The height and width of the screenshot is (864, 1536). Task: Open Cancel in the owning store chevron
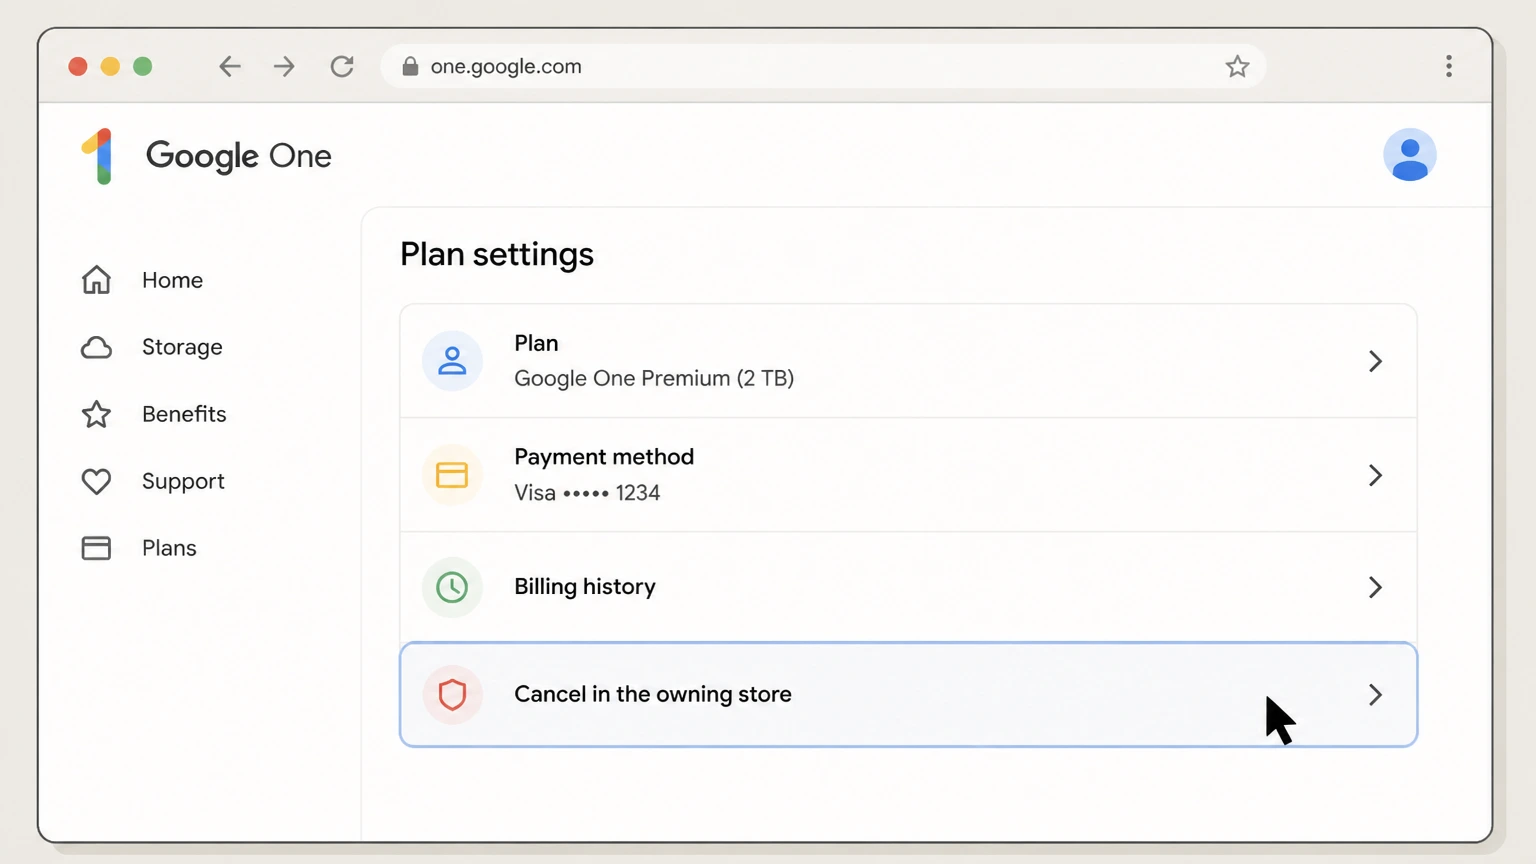coord(1375,694)
